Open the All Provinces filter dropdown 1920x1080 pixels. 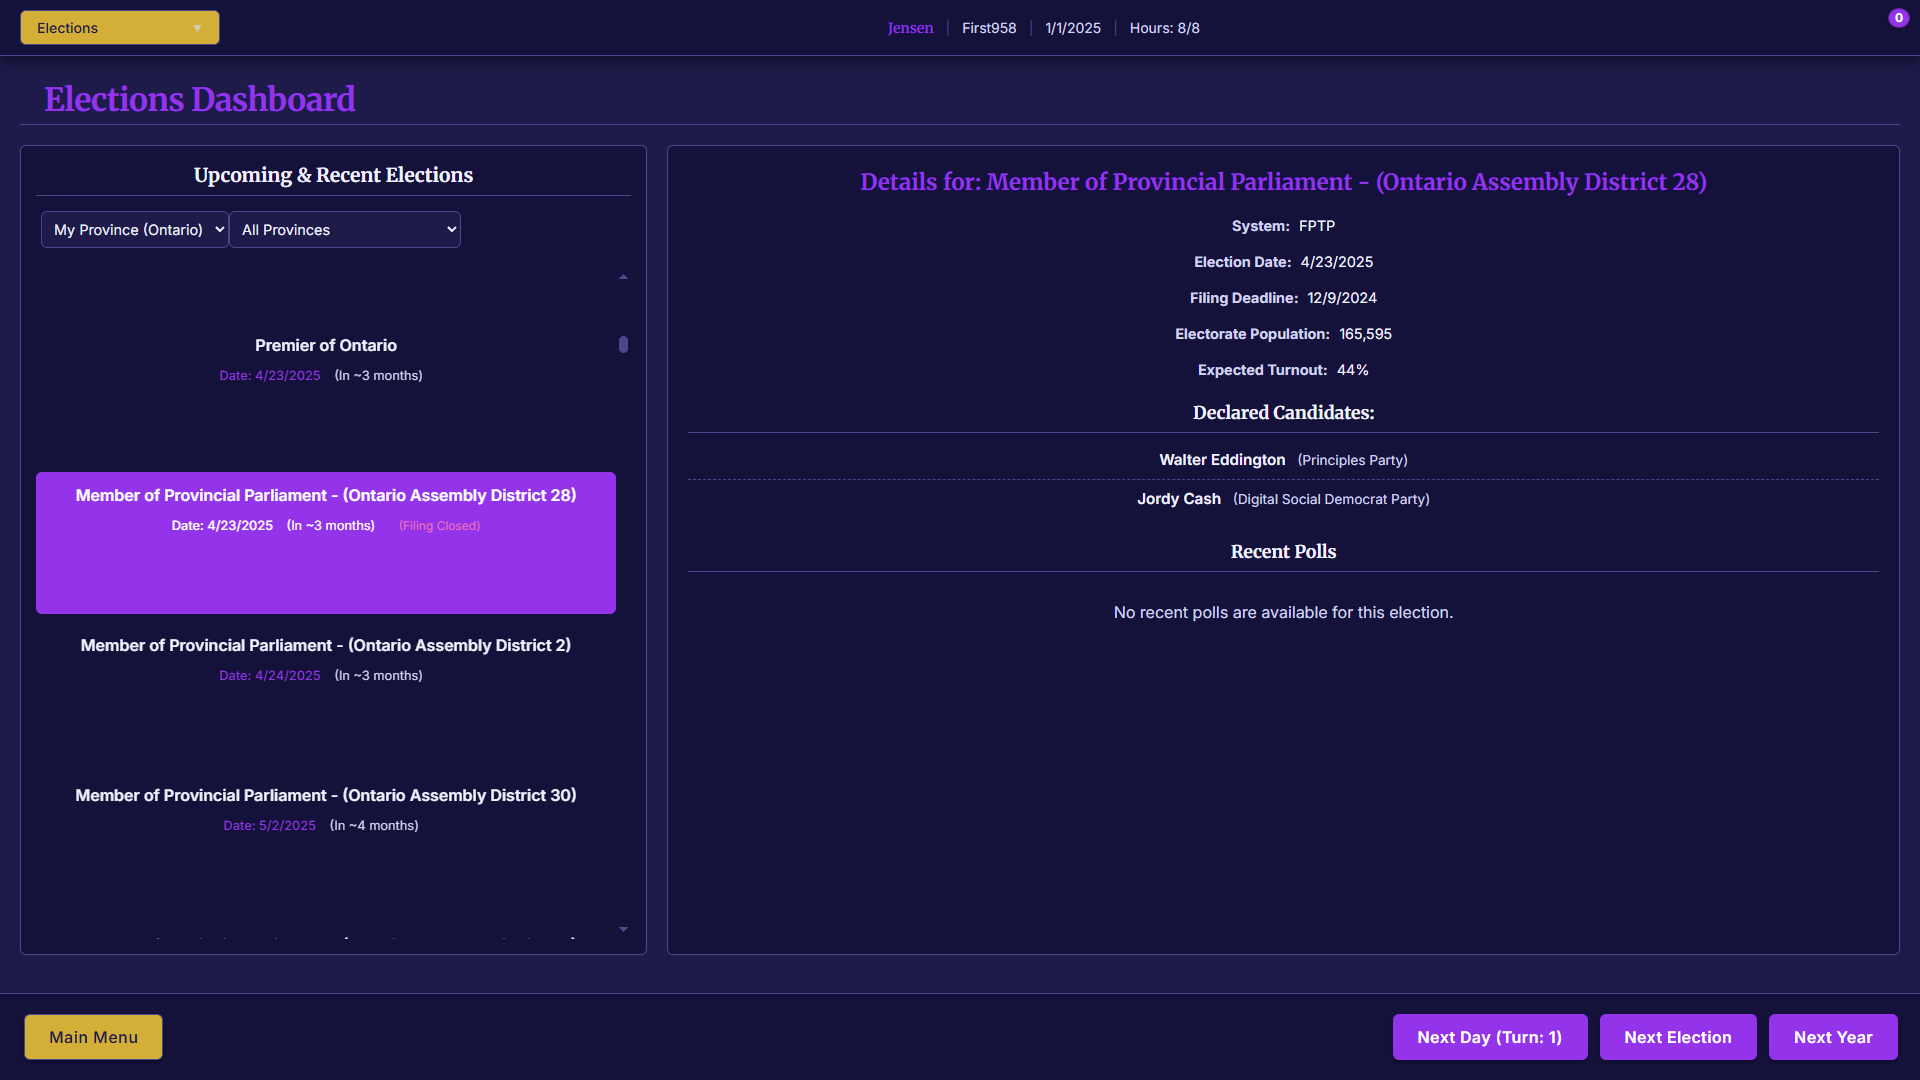pos(345,230)
